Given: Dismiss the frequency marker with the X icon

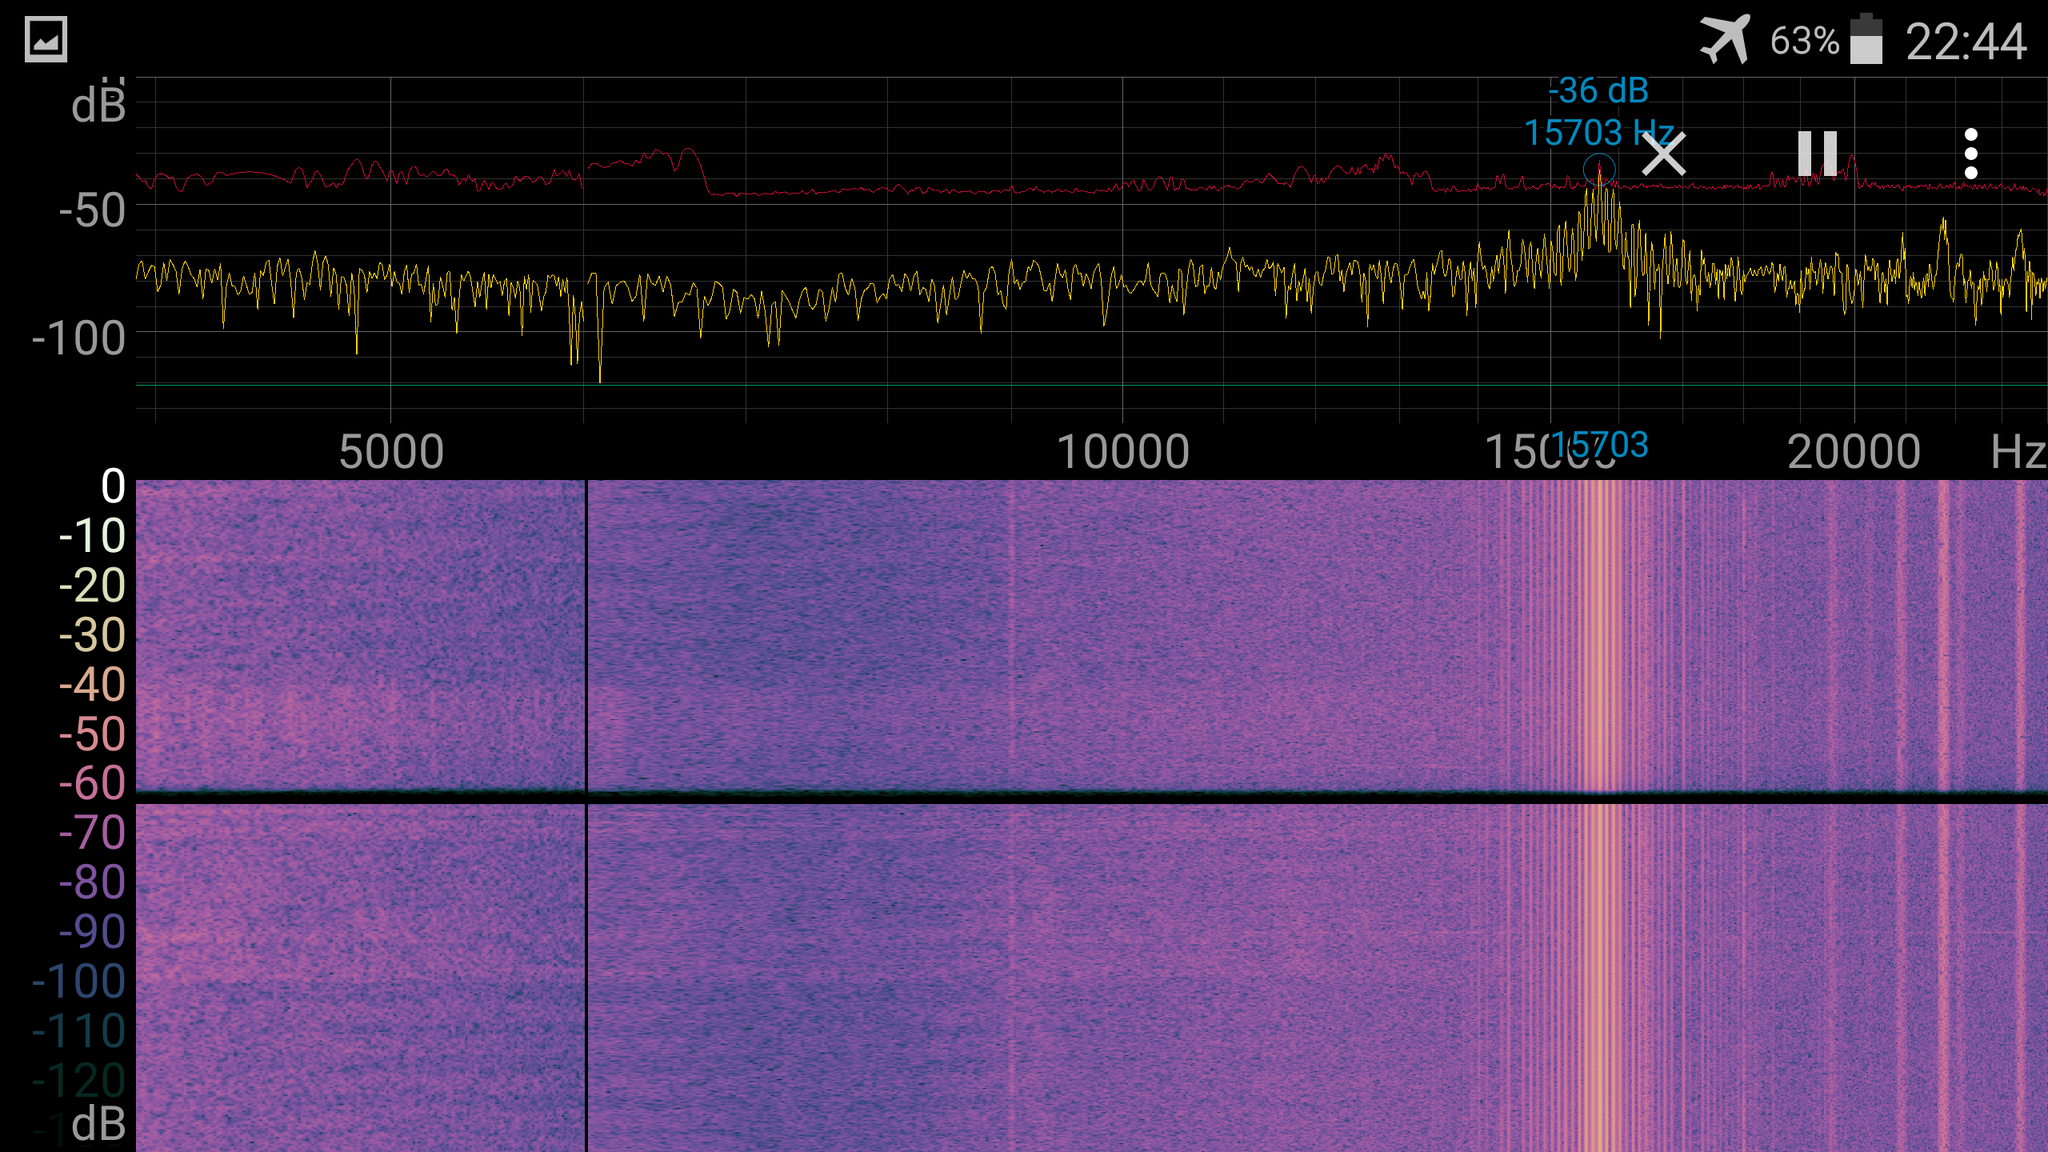Looking at the screenshot, I should tap(1664, 154).
